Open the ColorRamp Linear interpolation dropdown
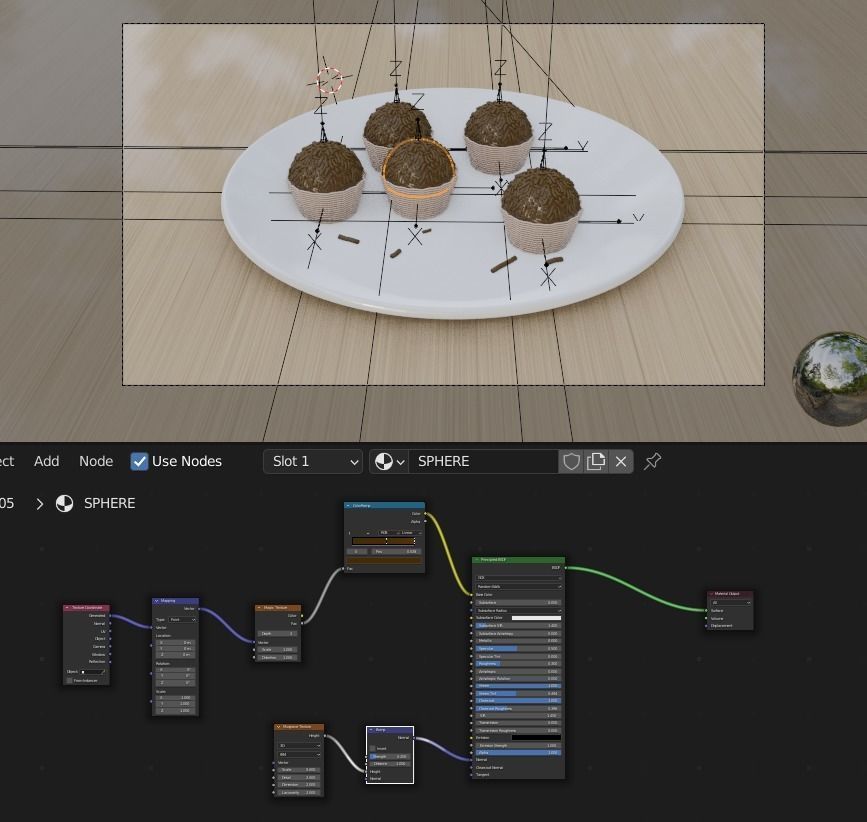 click(410, 532)
